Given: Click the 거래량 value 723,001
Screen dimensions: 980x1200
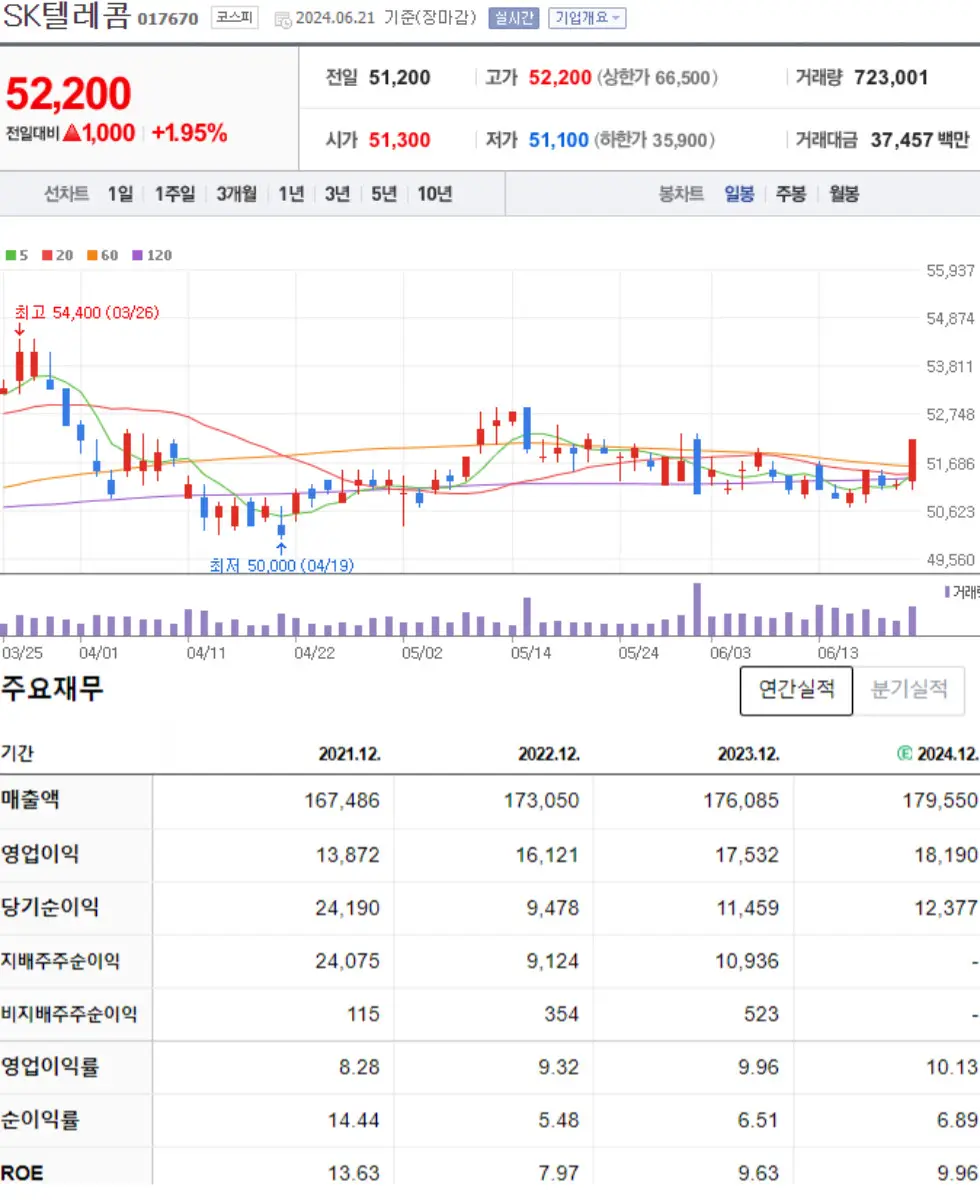Looking at the screenshot, I should 892,77.
